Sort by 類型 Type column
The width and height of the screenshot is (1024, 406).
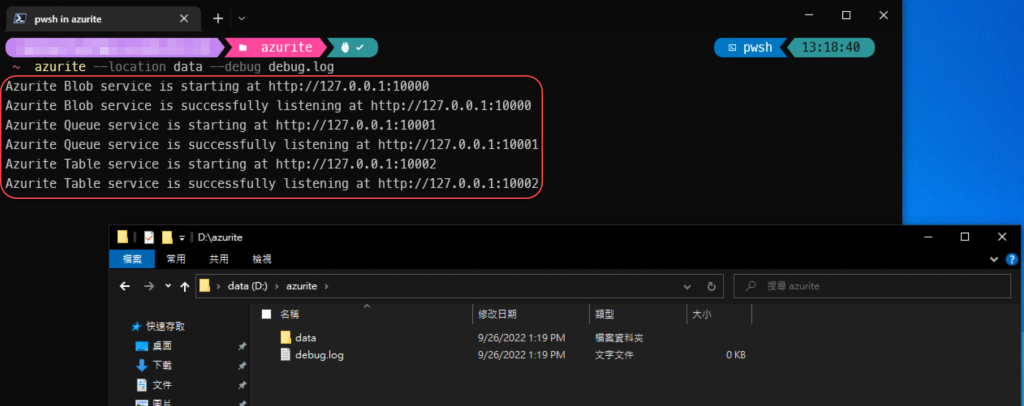[x=605, y=314]
